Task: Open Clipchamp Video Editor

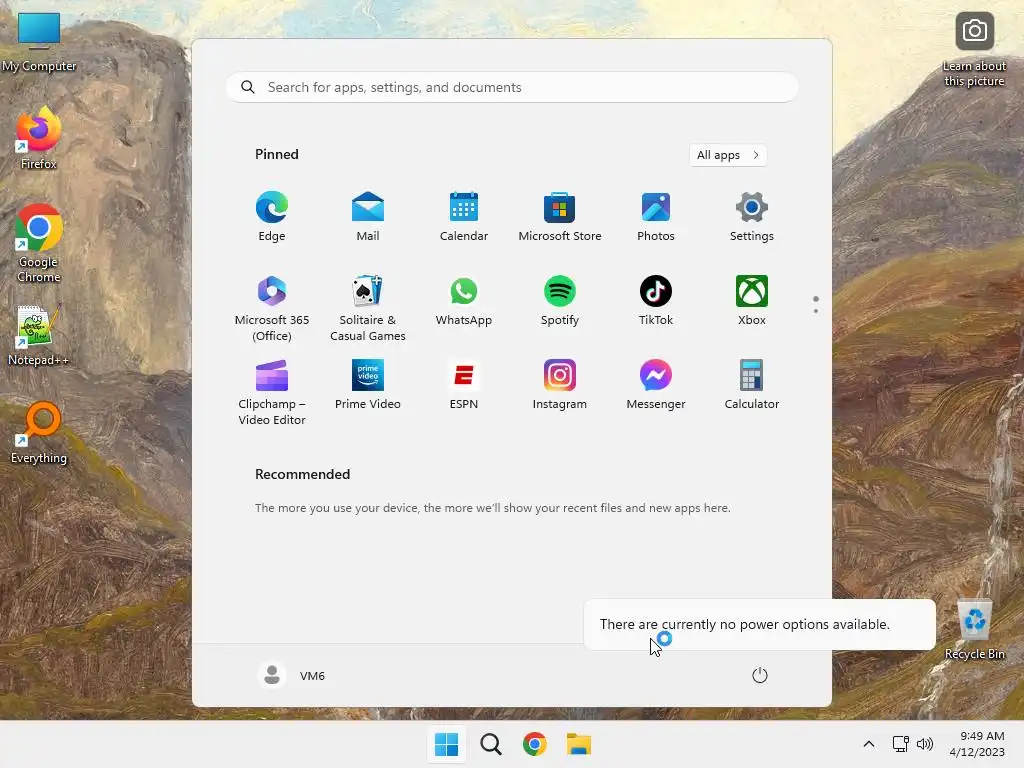Action: click(x=272, y=392)
